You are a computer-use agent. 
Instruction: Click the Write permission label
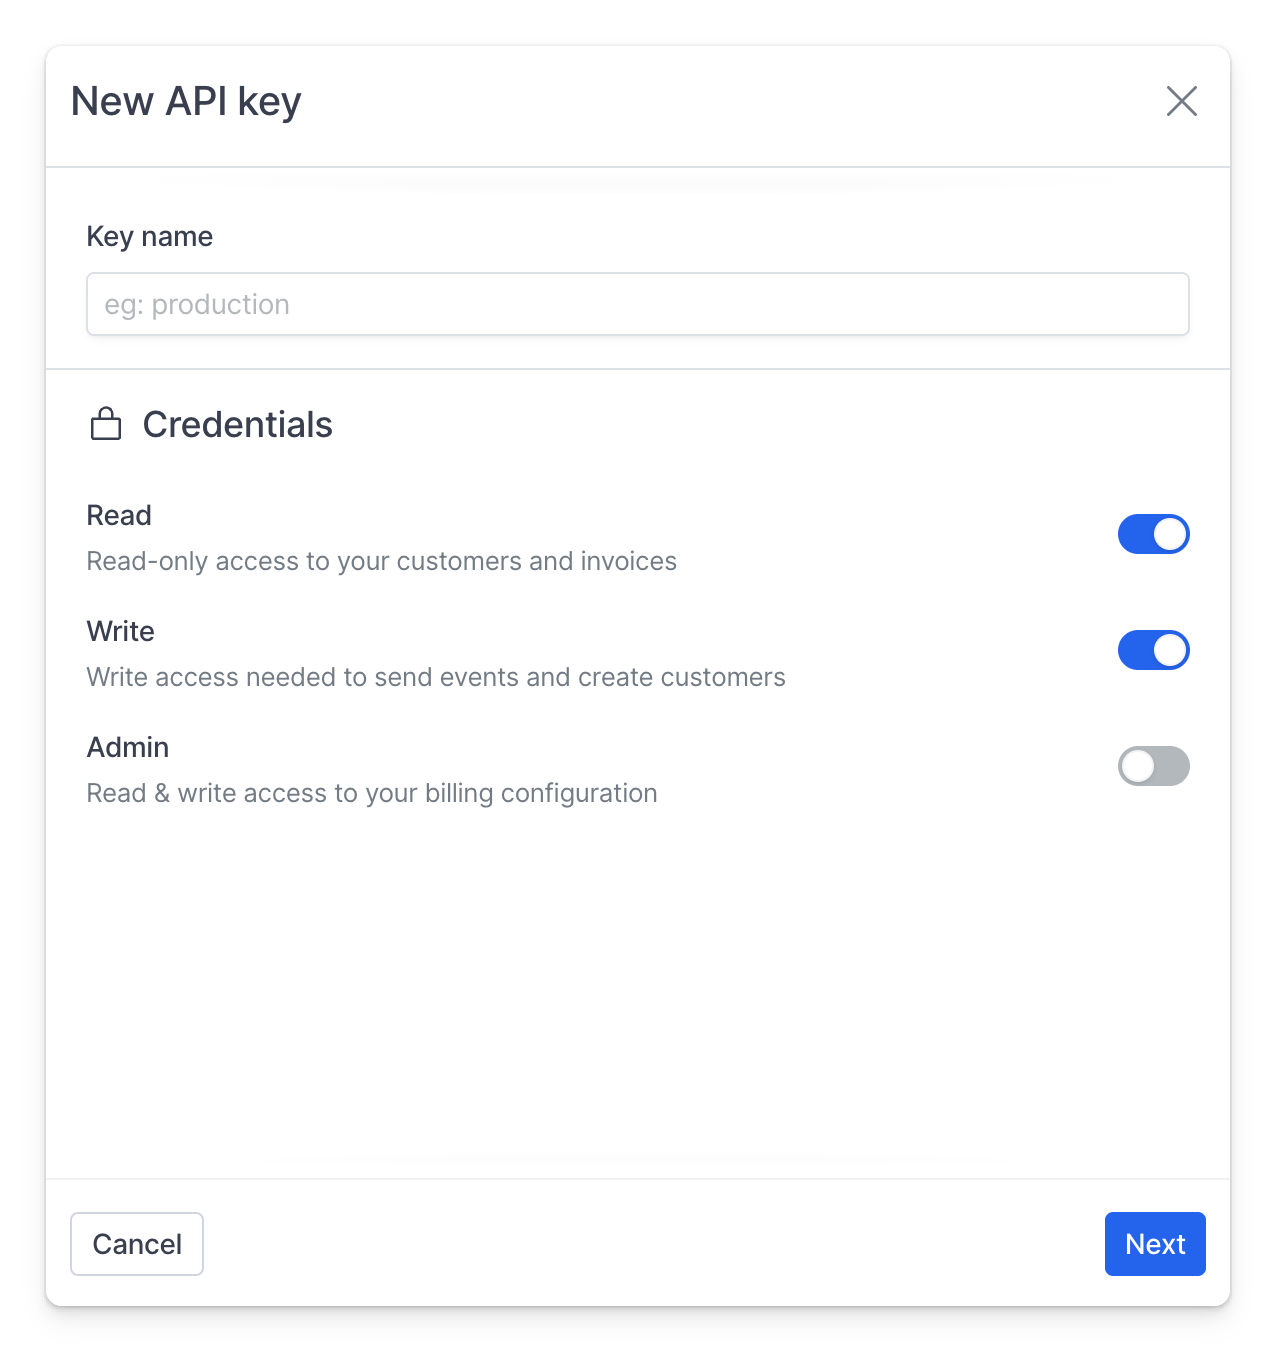click(x=121, y=631)
